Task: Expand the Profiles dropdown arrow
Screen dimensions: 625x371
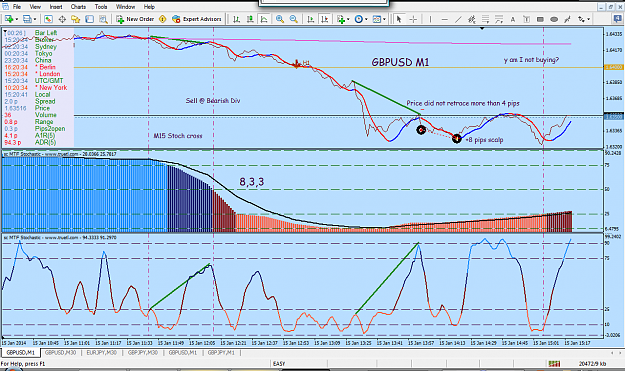Action: pyautogui.click(x=35, y=19)
